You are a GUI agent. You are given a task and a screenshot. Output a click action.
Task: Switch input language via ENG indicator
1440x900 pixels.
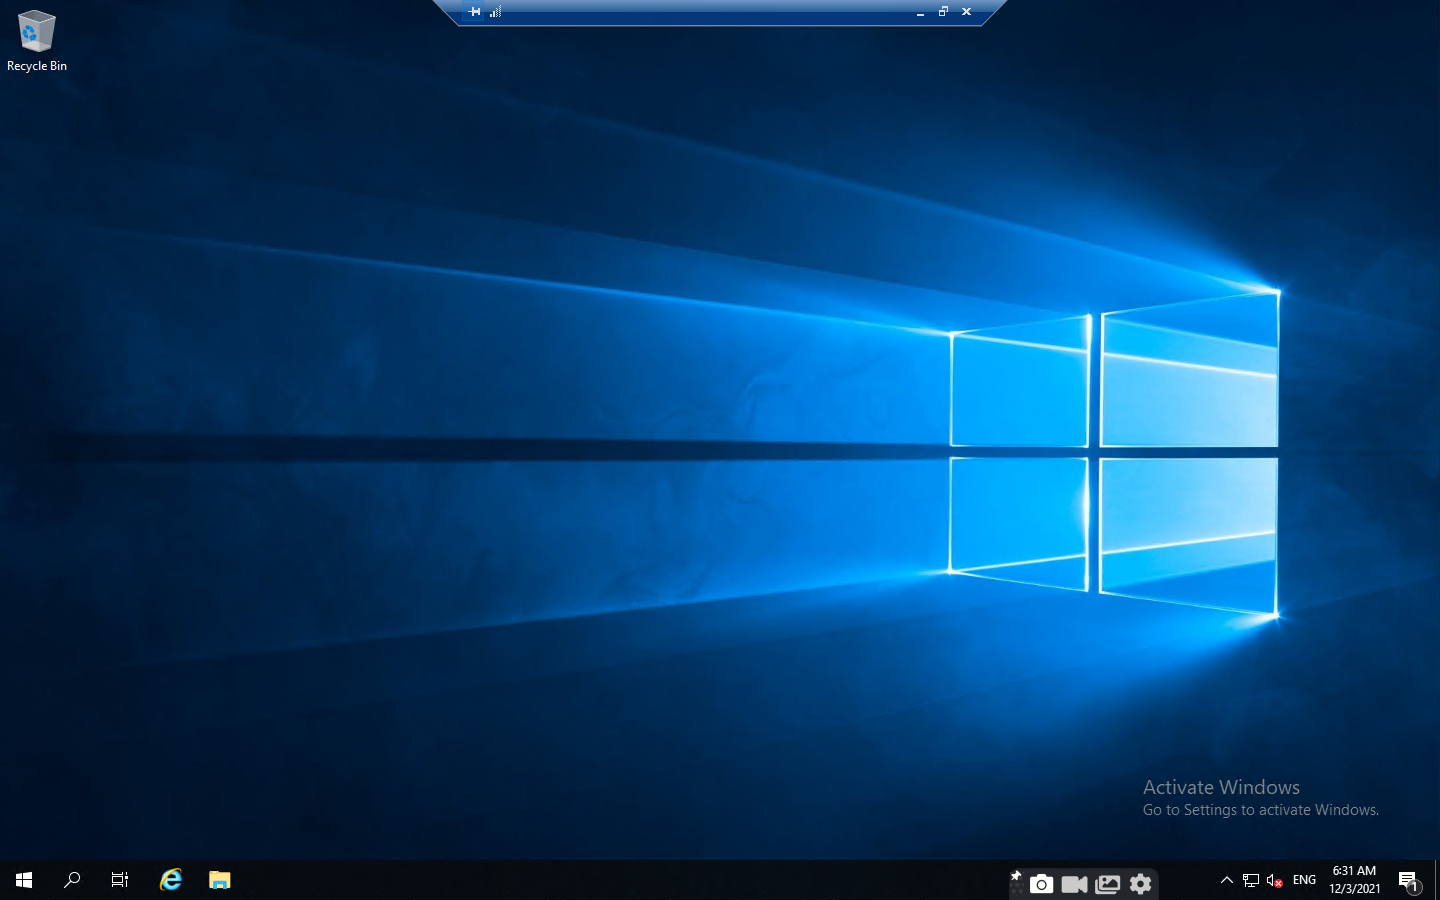[x=1304, y=880]
